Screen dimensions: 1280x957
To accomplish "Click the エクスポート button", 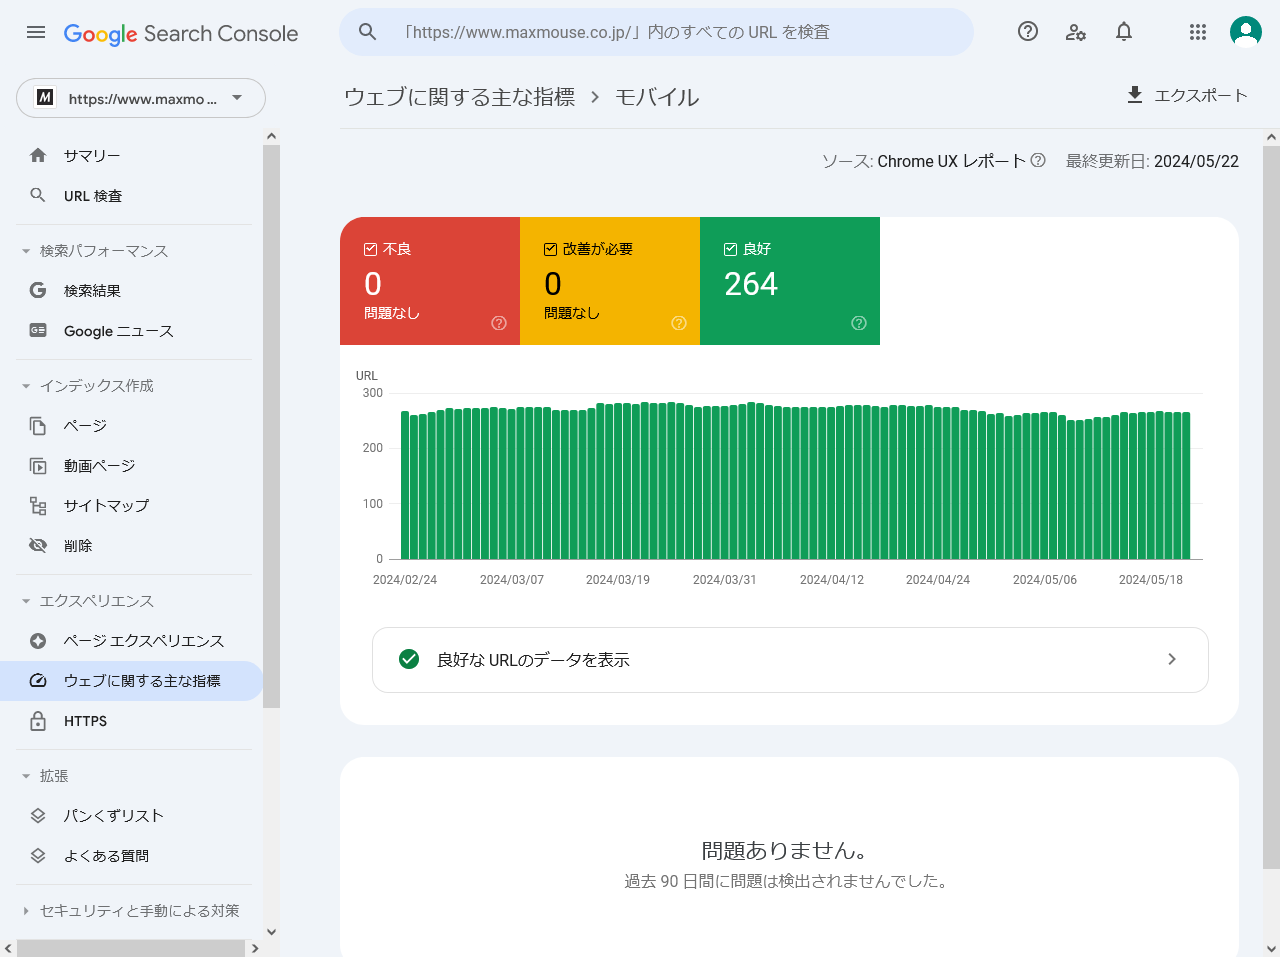I will click(x=1187, y=95).
